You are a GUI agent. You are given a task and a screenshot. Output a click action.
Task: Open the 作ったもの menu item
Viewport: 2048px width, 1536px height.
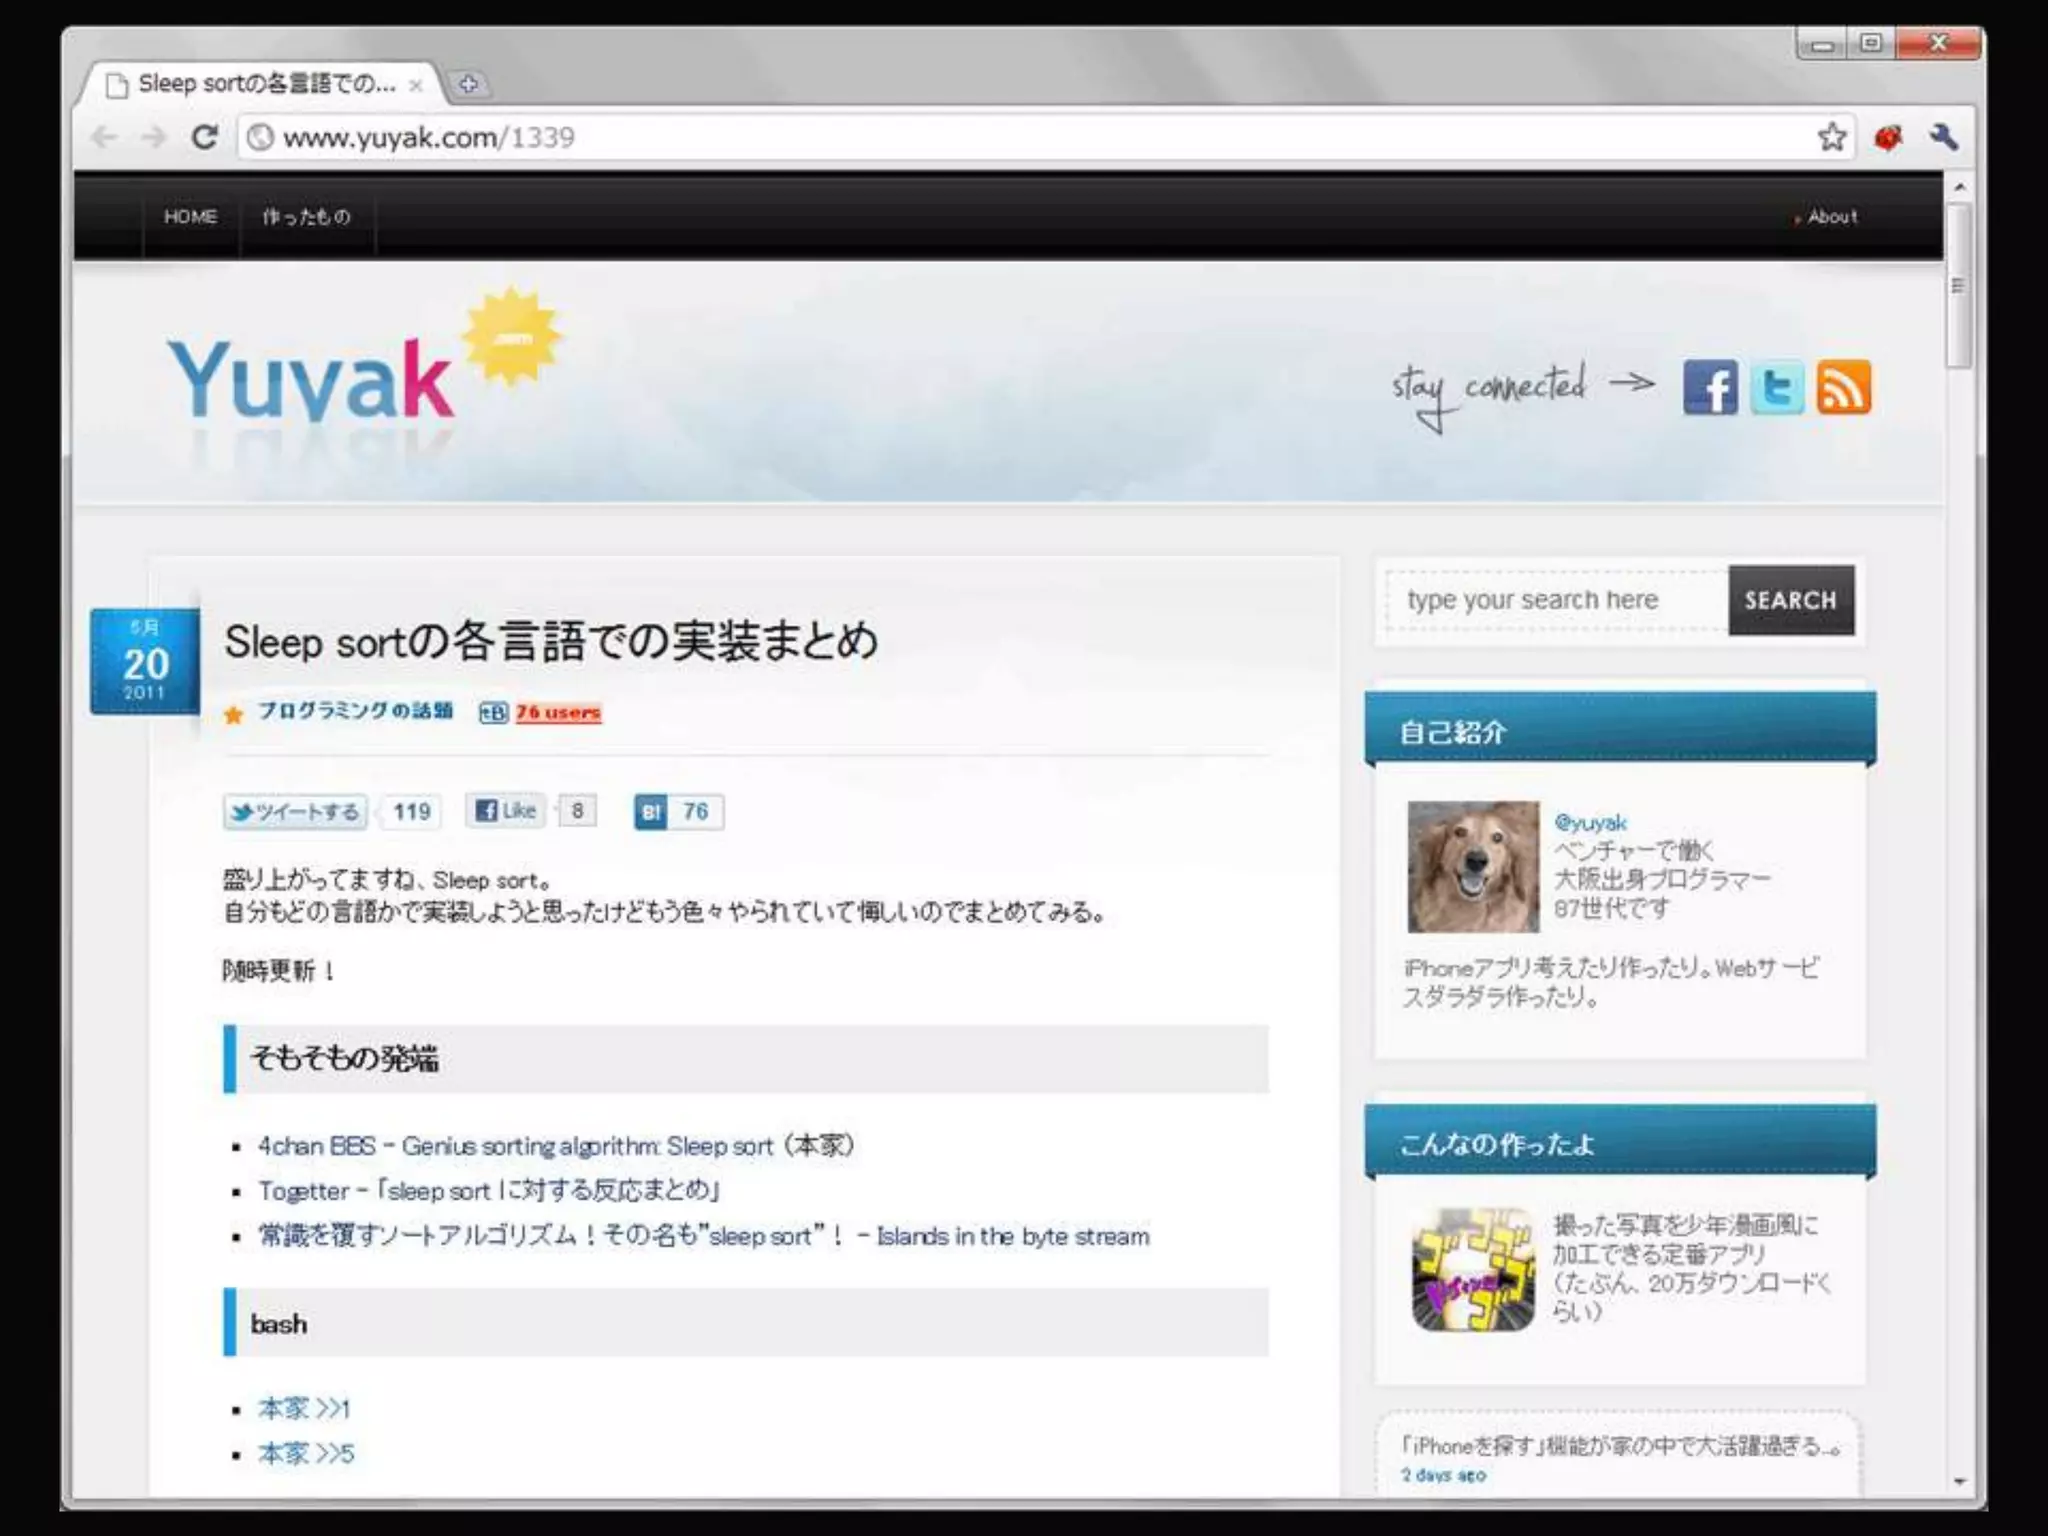(x=306, y=217)
